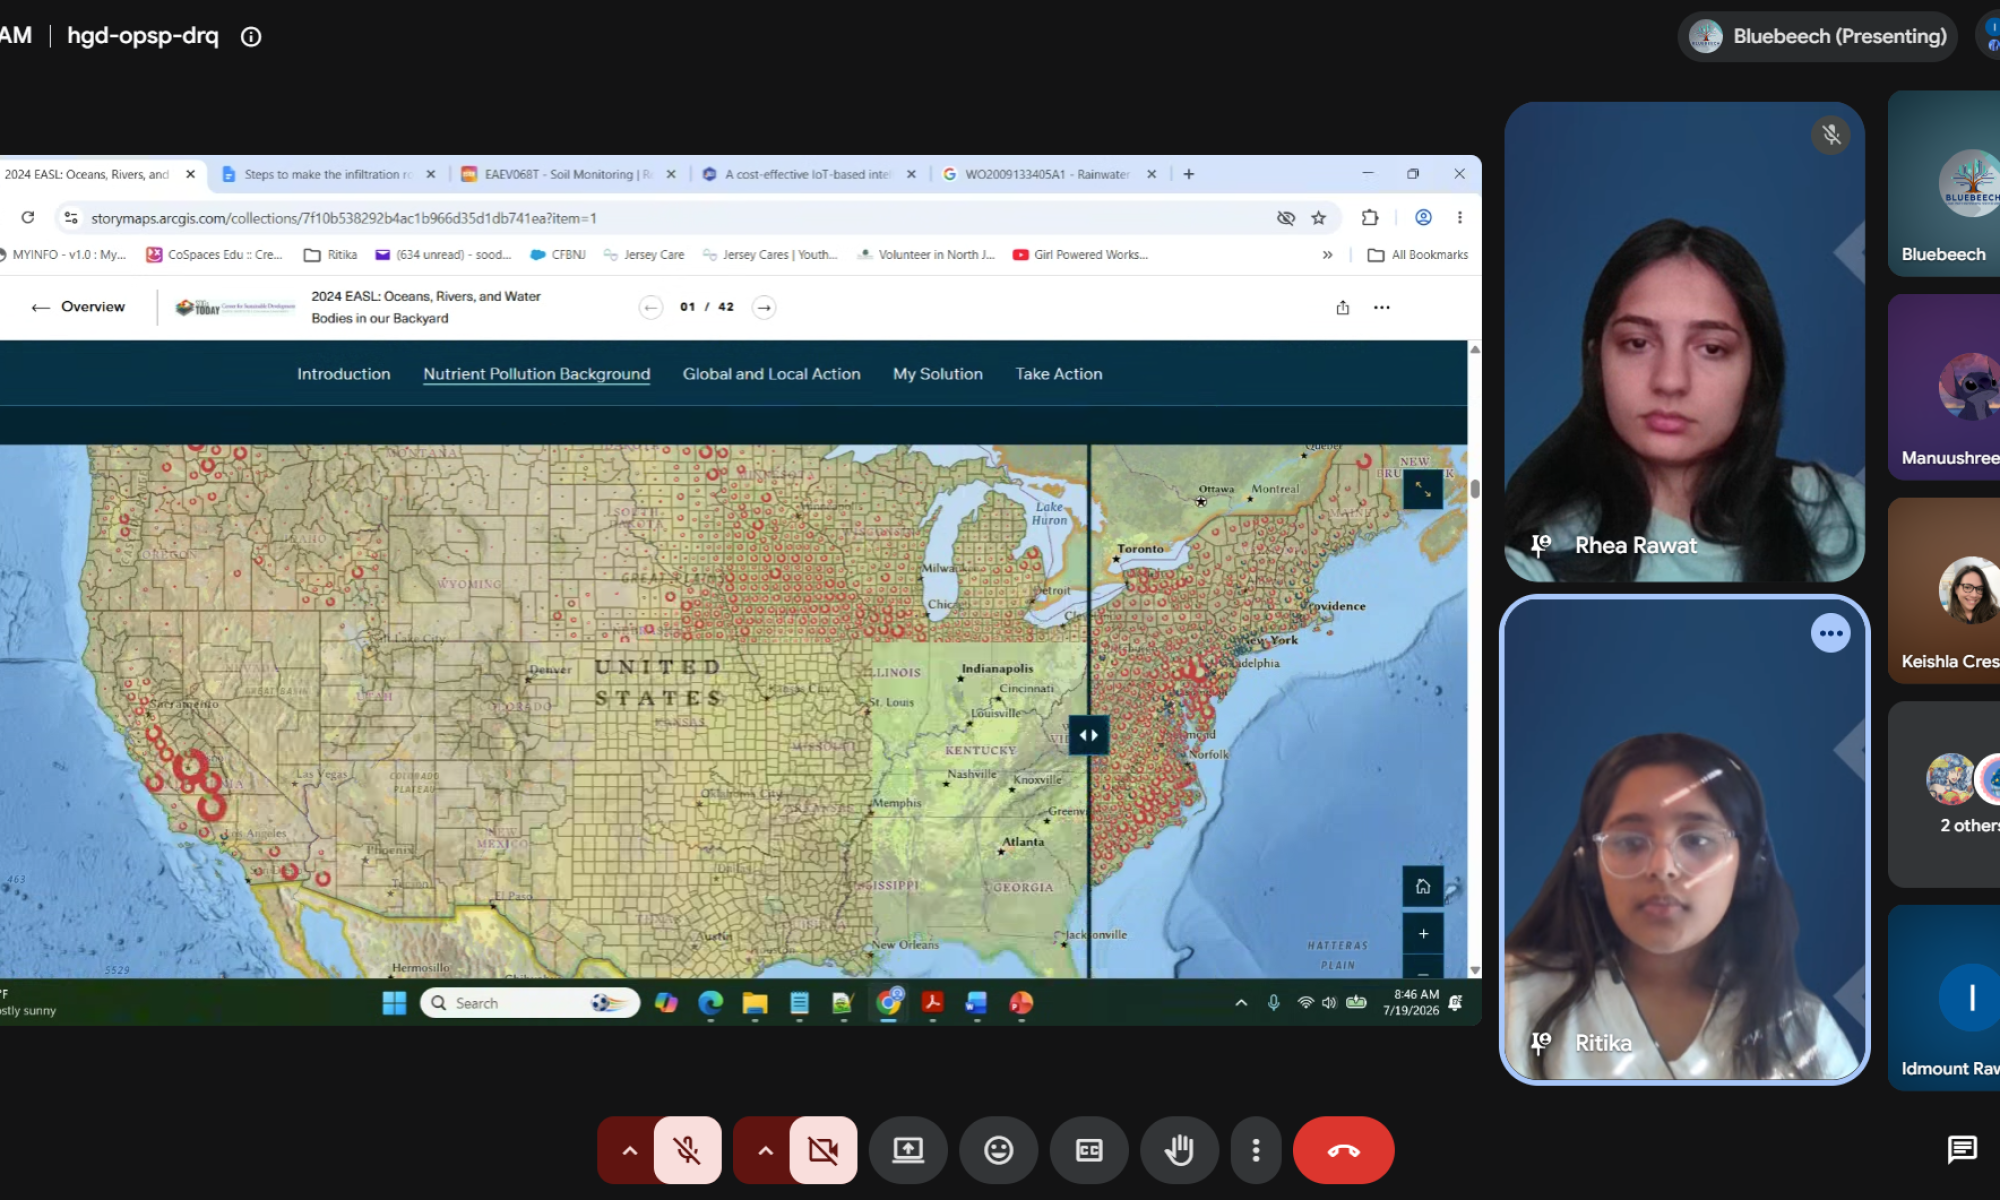This screenshot has width=2000, height=1200.
Task: Raise your hand in the meeting
Action: 1180,1150
